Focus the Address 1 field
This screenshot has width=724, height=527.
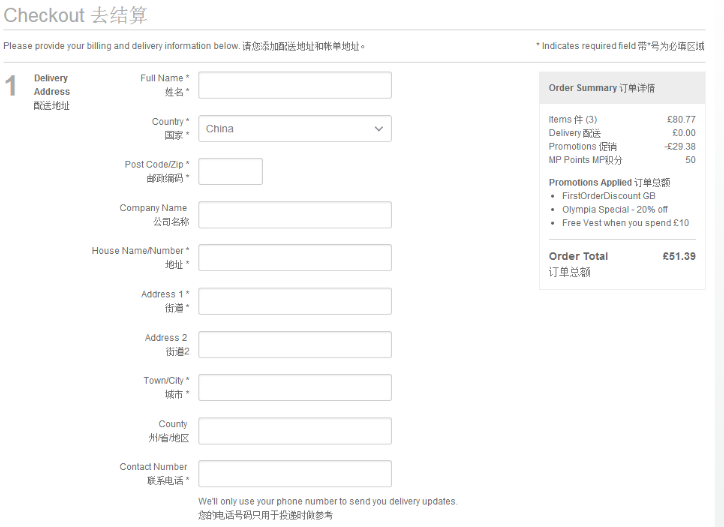(x=295, y=301)
